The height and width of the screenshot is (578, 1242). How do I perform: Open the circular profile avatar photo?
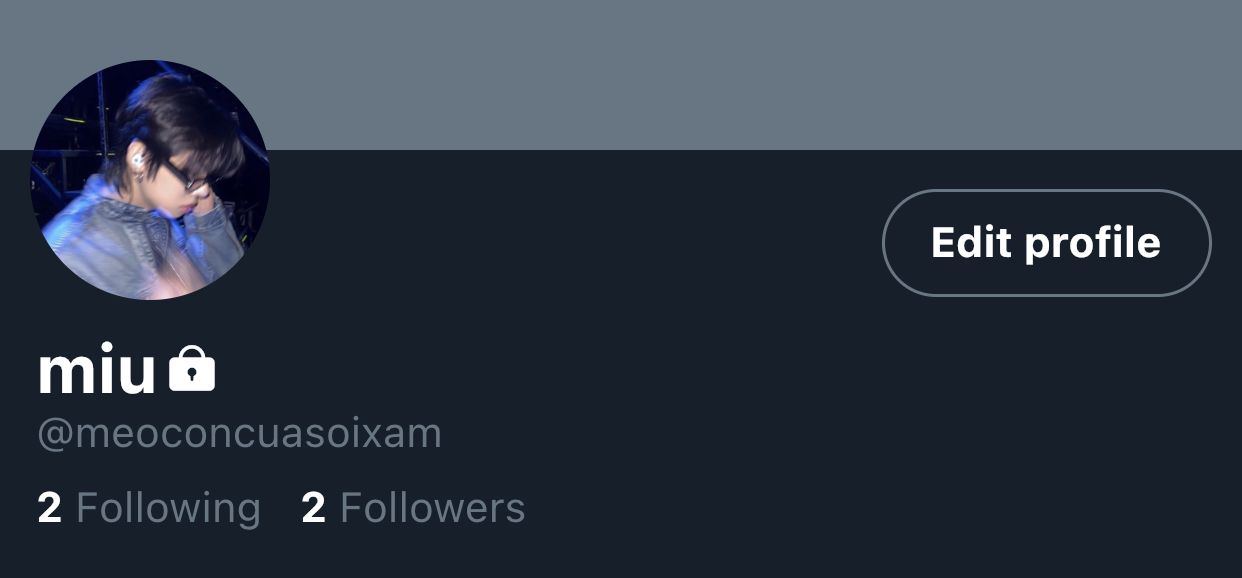pos(150,180)
